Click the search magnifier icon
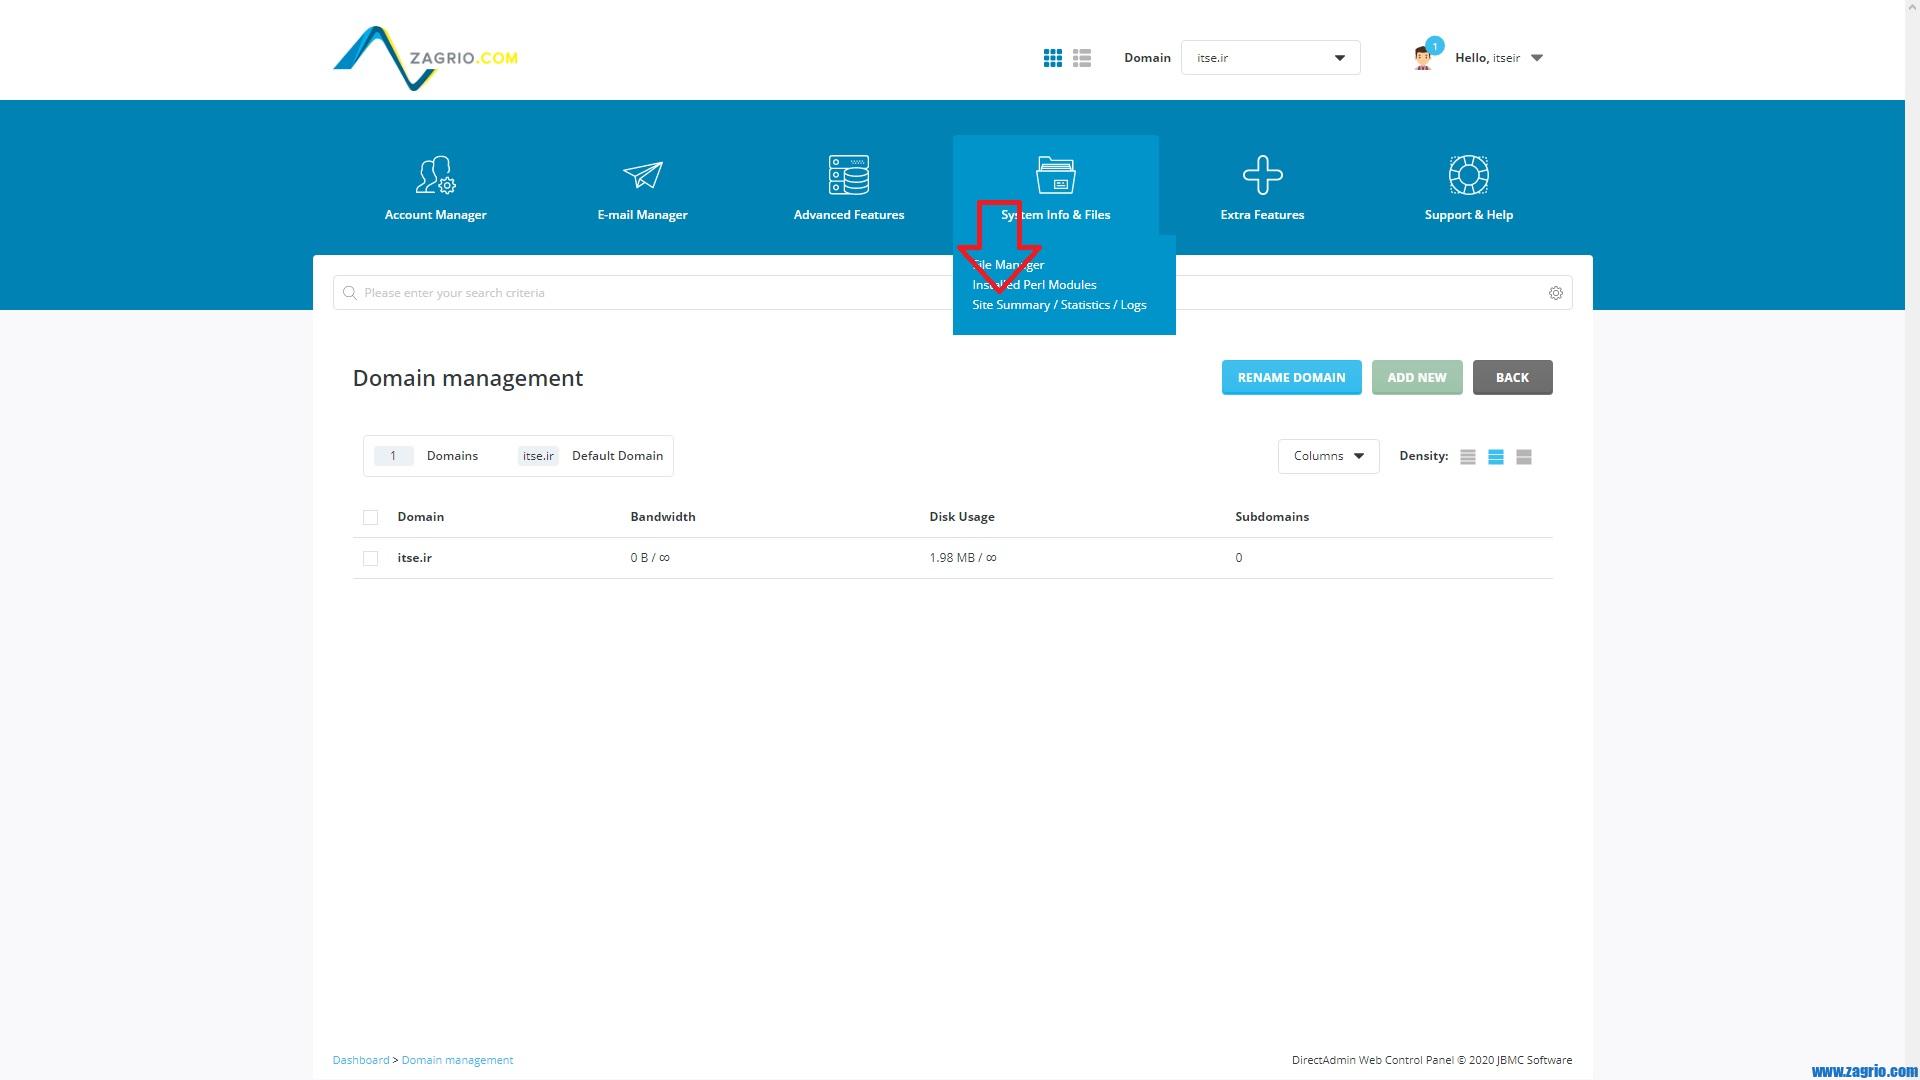 tap(349, 293)
